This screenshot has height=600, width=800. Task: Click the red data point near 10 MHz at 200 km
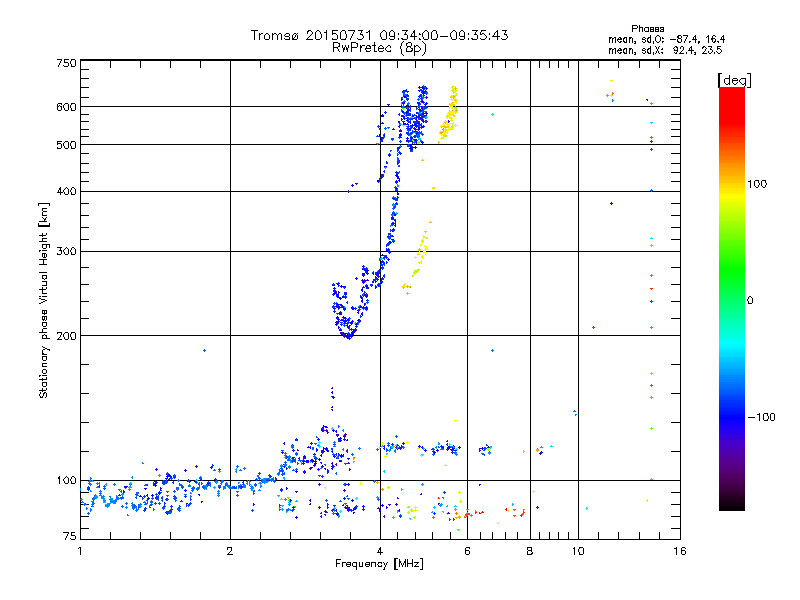593,328
